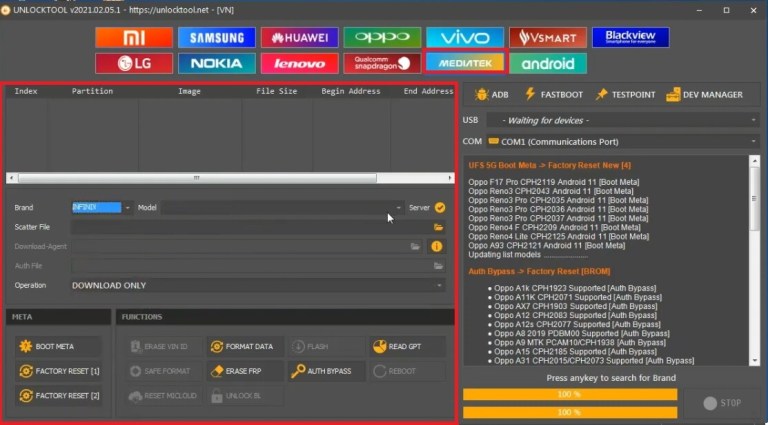Click the lower 100% progress bar
The image size is (768, 425).
pyautogui.click(x=570, y=412)
